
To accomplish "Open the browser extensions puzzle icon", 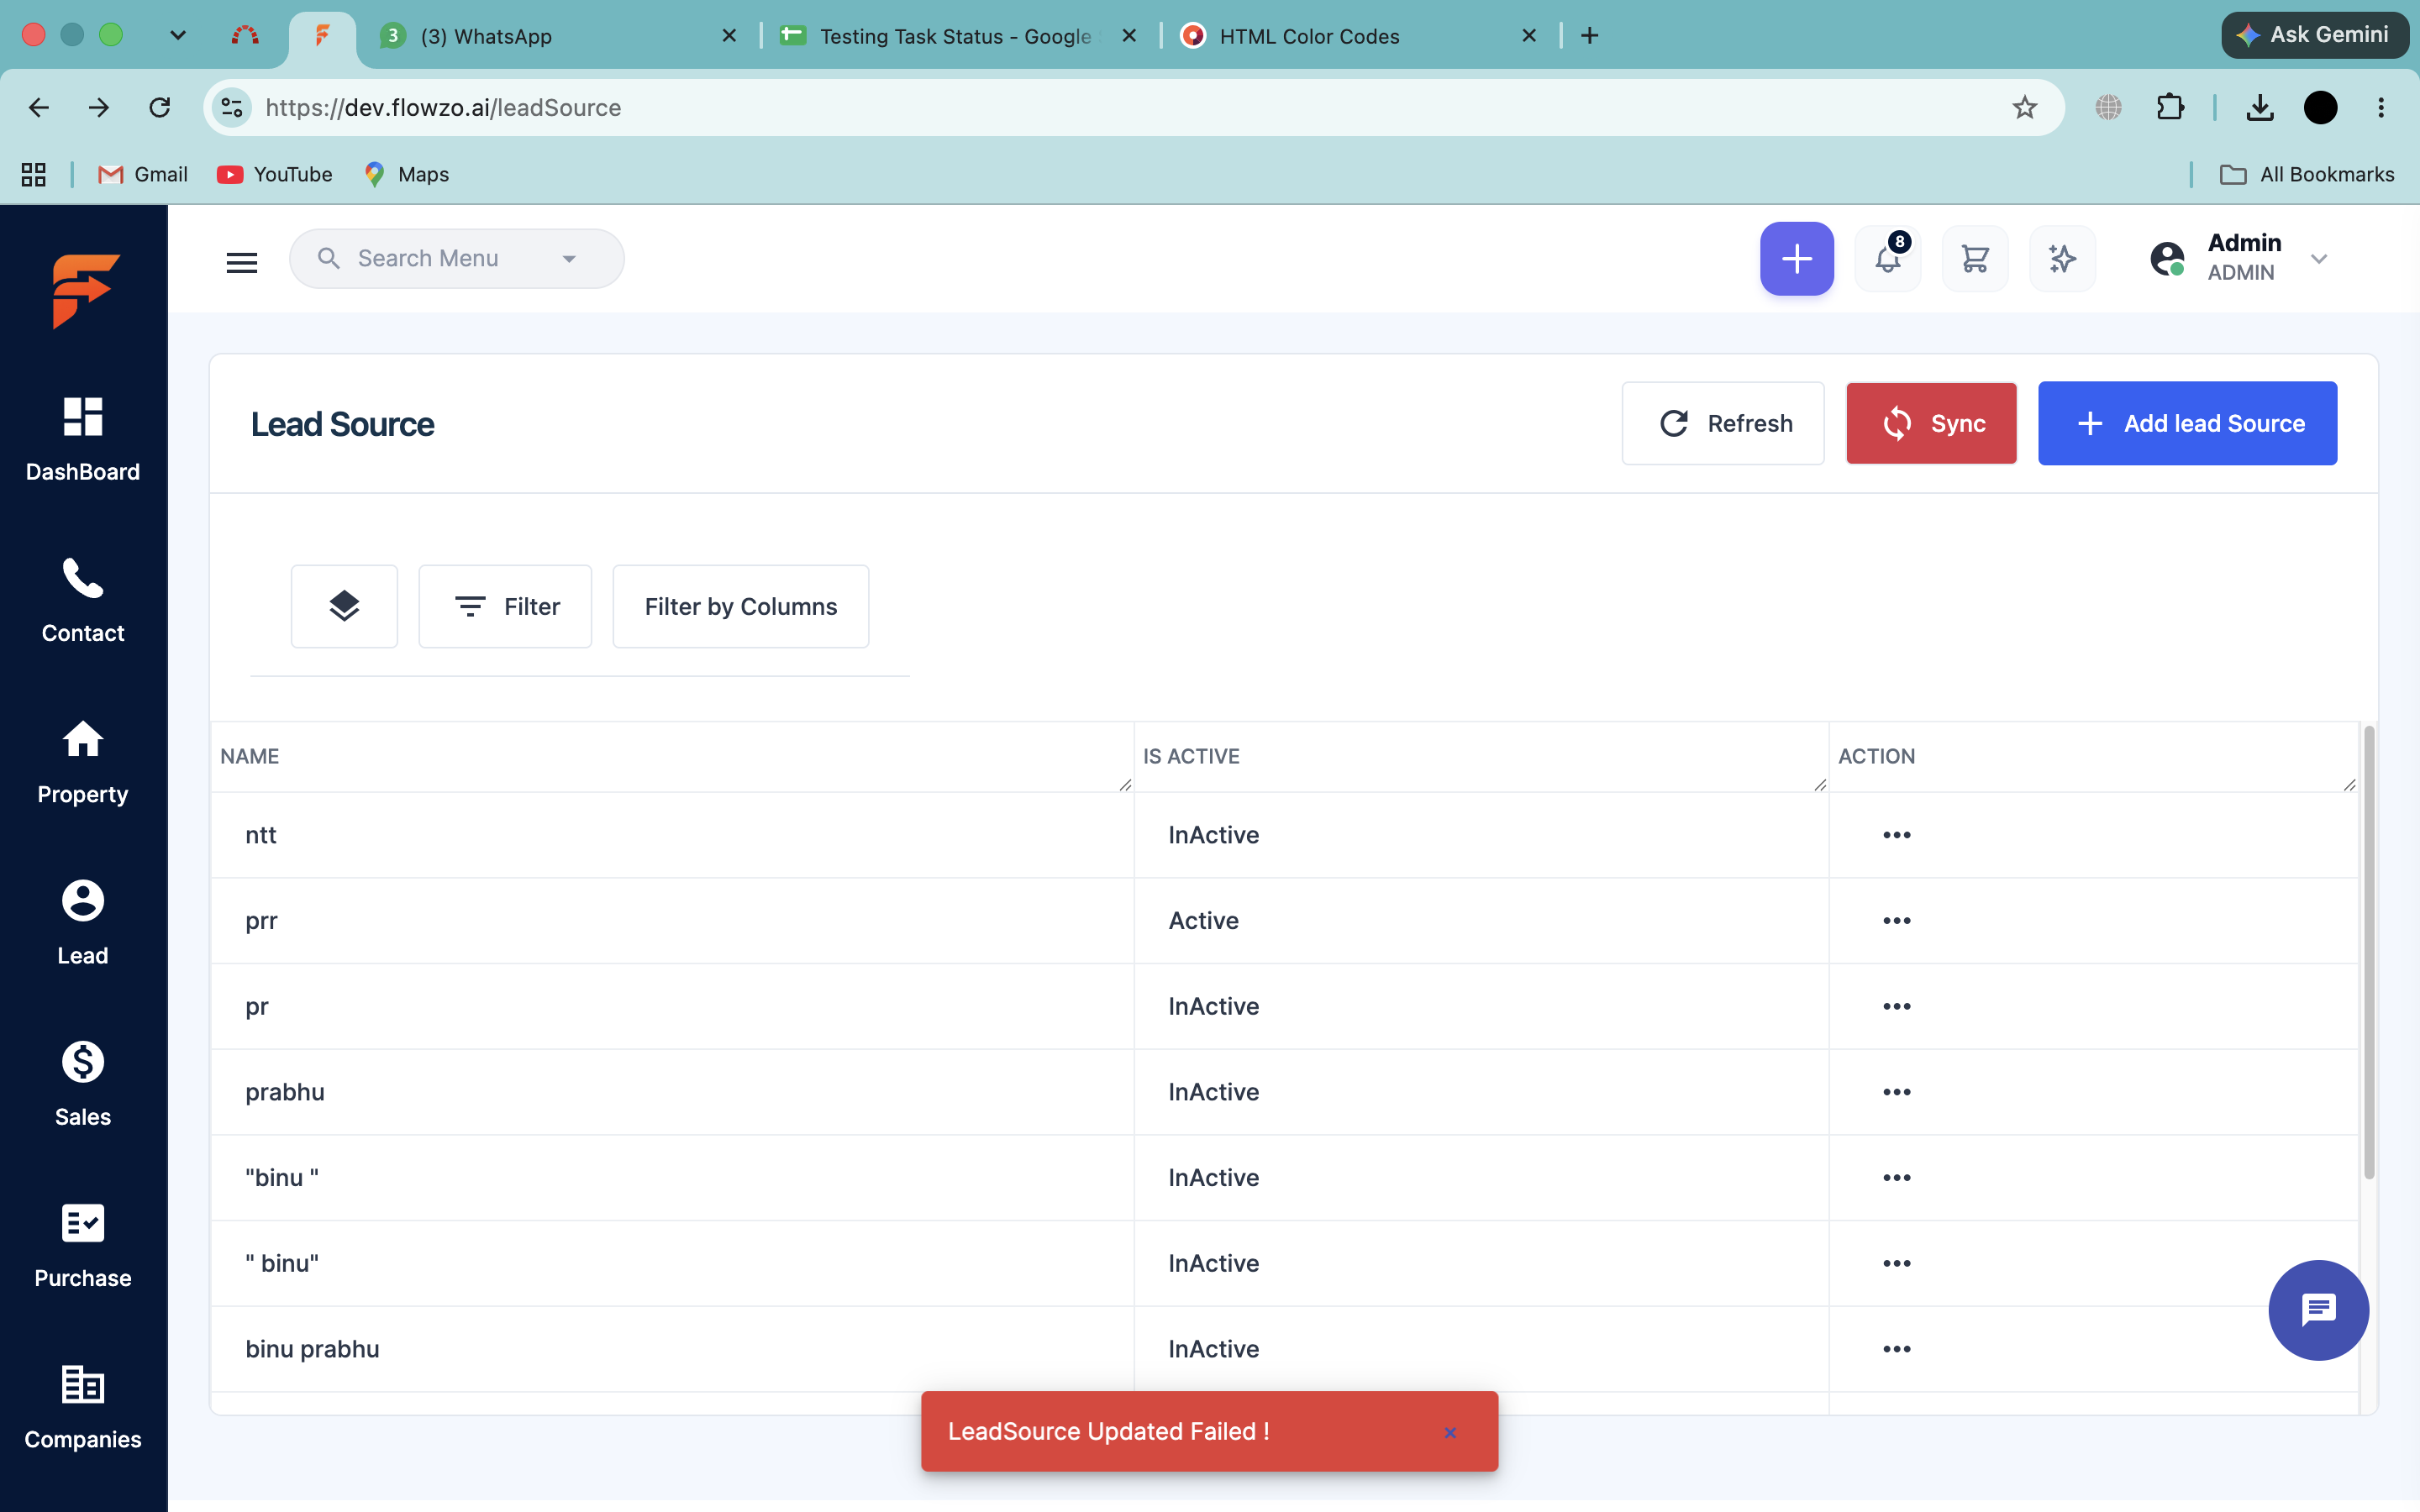I will pyautogui.click(x=2170, y=107).
